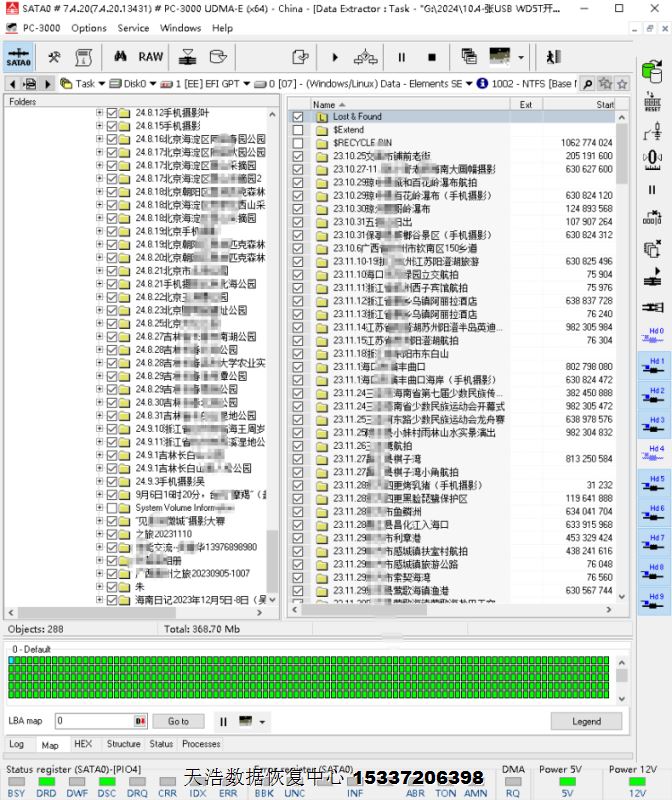
Task: Expand the 24.8.12 folder tree node
Action: 99,113
